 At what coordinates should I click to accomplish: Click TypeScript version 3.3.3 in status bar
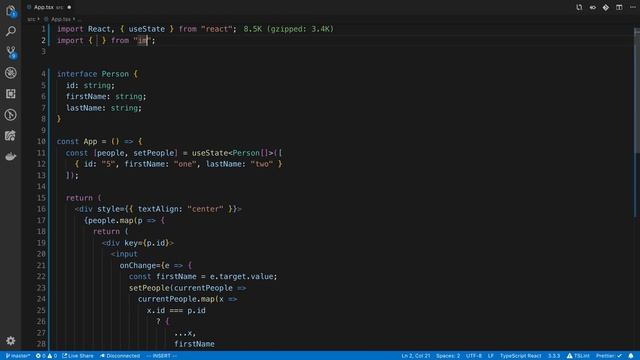554,356
